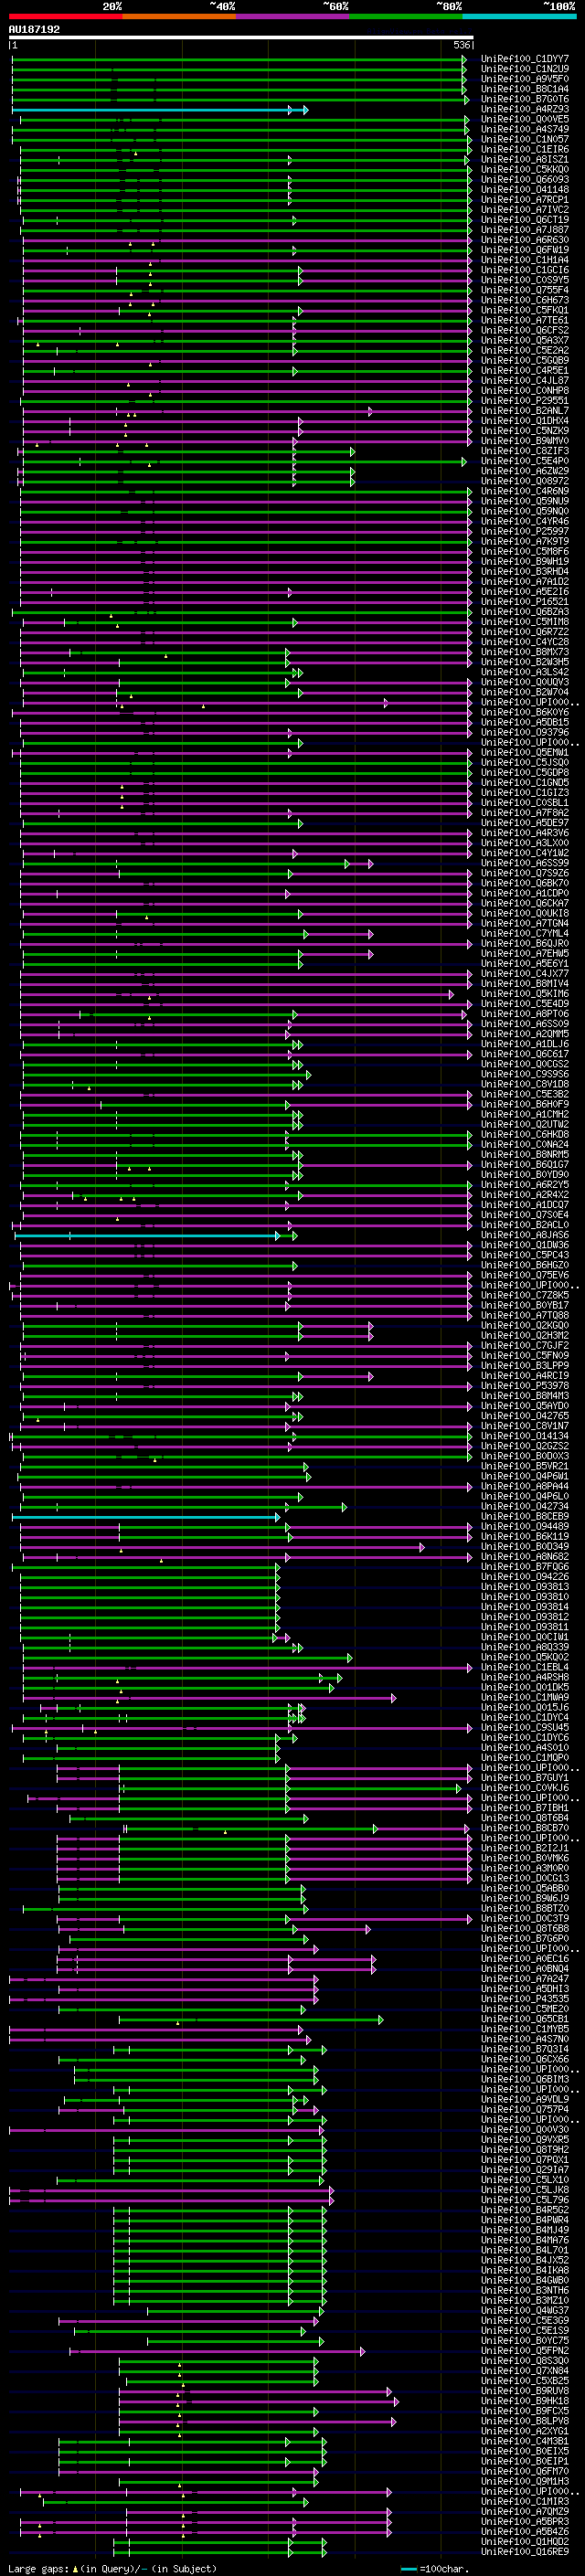Screen dimensions: 585x2576
Task: Select label UniRef100_Q66093
Action: 524,179
